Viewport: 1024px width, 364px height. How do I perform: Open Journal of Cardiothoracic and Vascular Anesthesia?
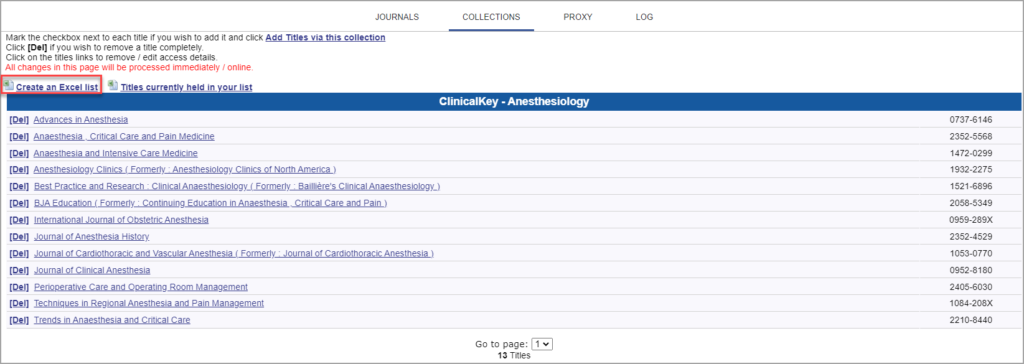click(x=234, y=253)
